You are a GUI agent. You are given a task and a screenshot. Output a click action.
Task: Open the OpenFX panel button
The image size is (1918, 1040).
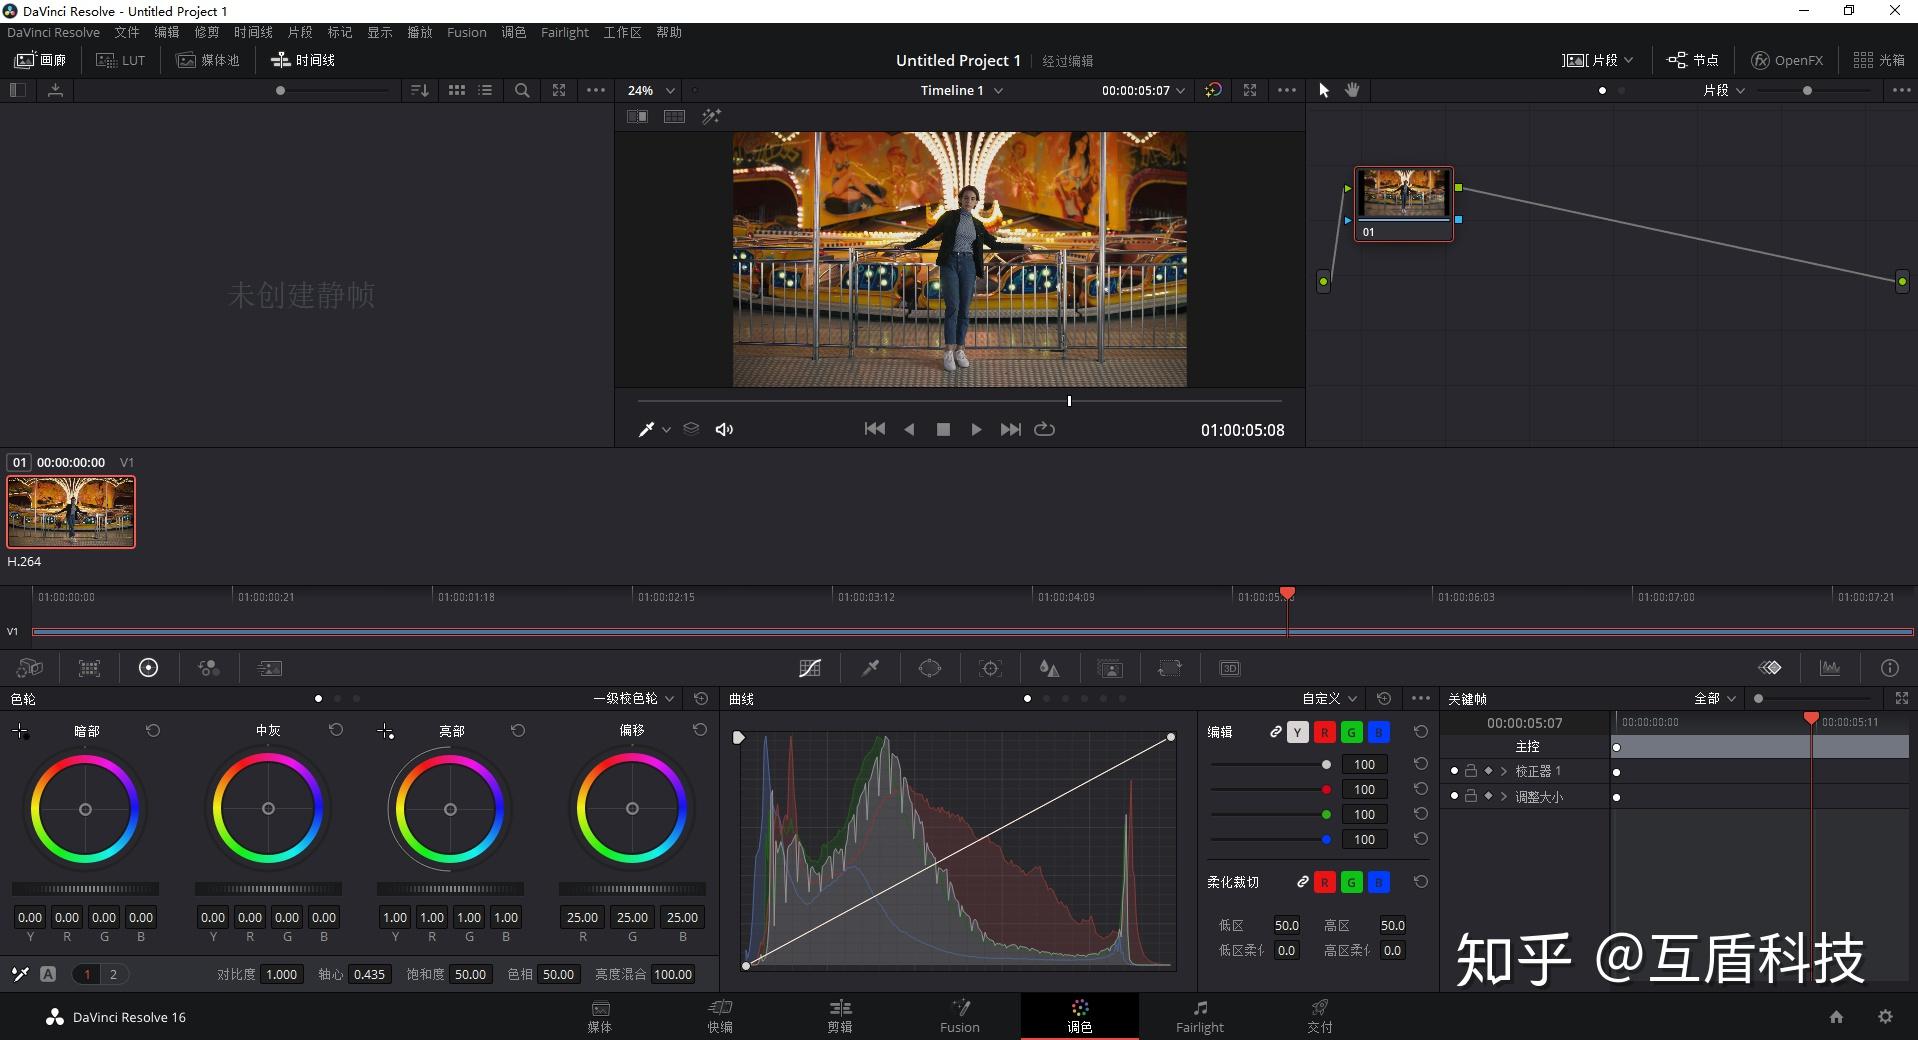pos(1787,60)
